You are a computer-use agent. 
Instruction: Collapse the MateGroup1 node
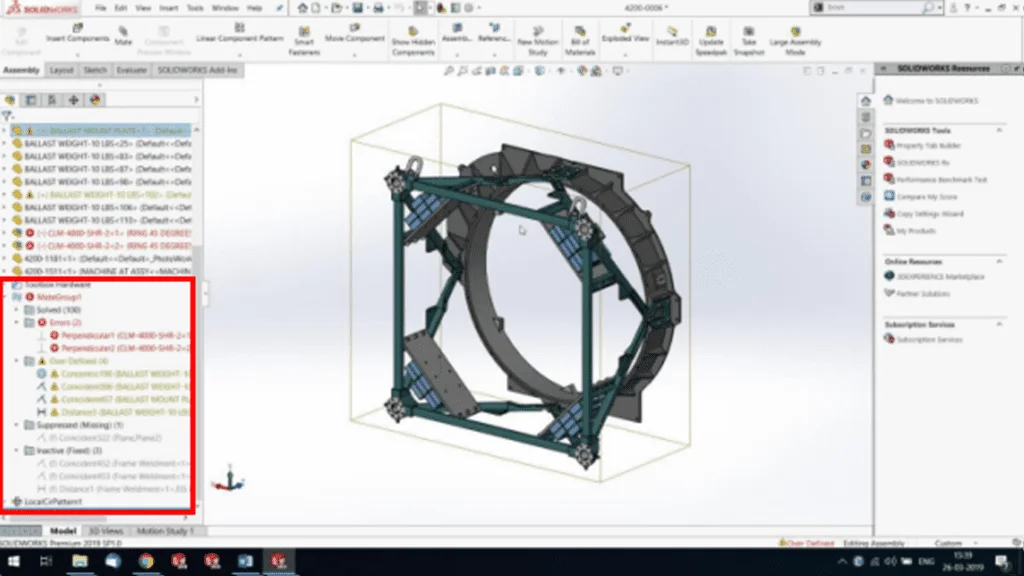tap(5, 297)
